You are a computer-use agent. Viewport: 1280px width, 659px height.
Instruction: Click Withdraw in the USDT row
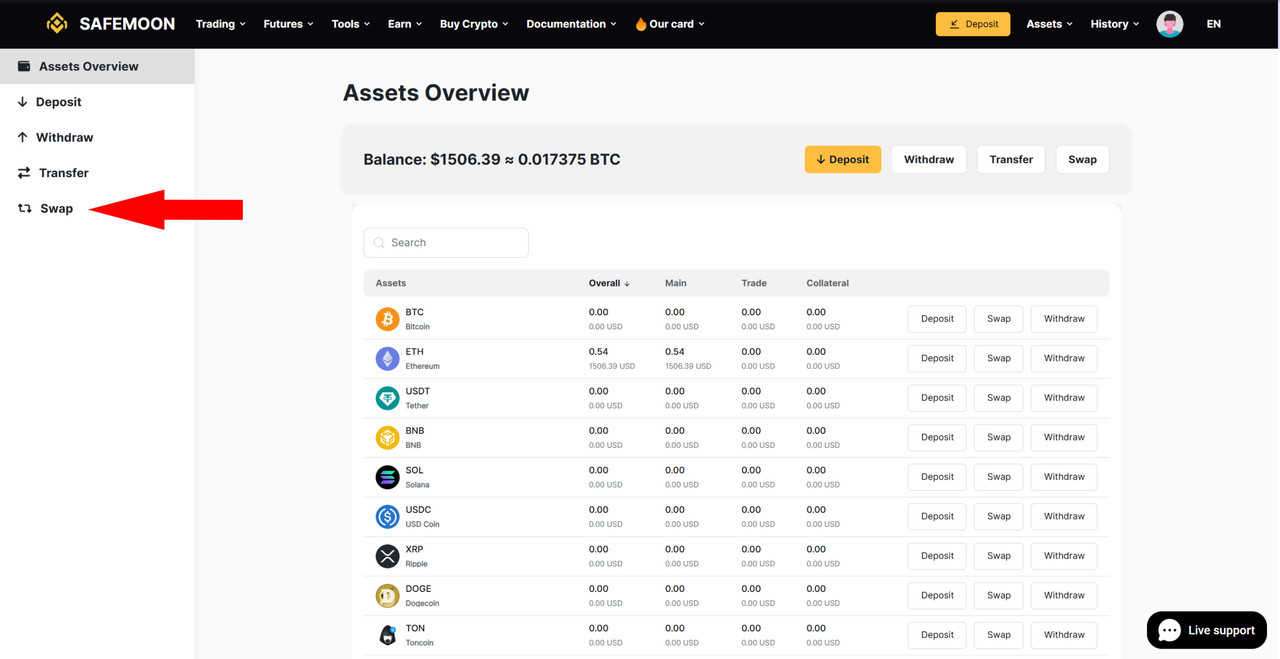pyautogui.click(x=1064, y=398)
